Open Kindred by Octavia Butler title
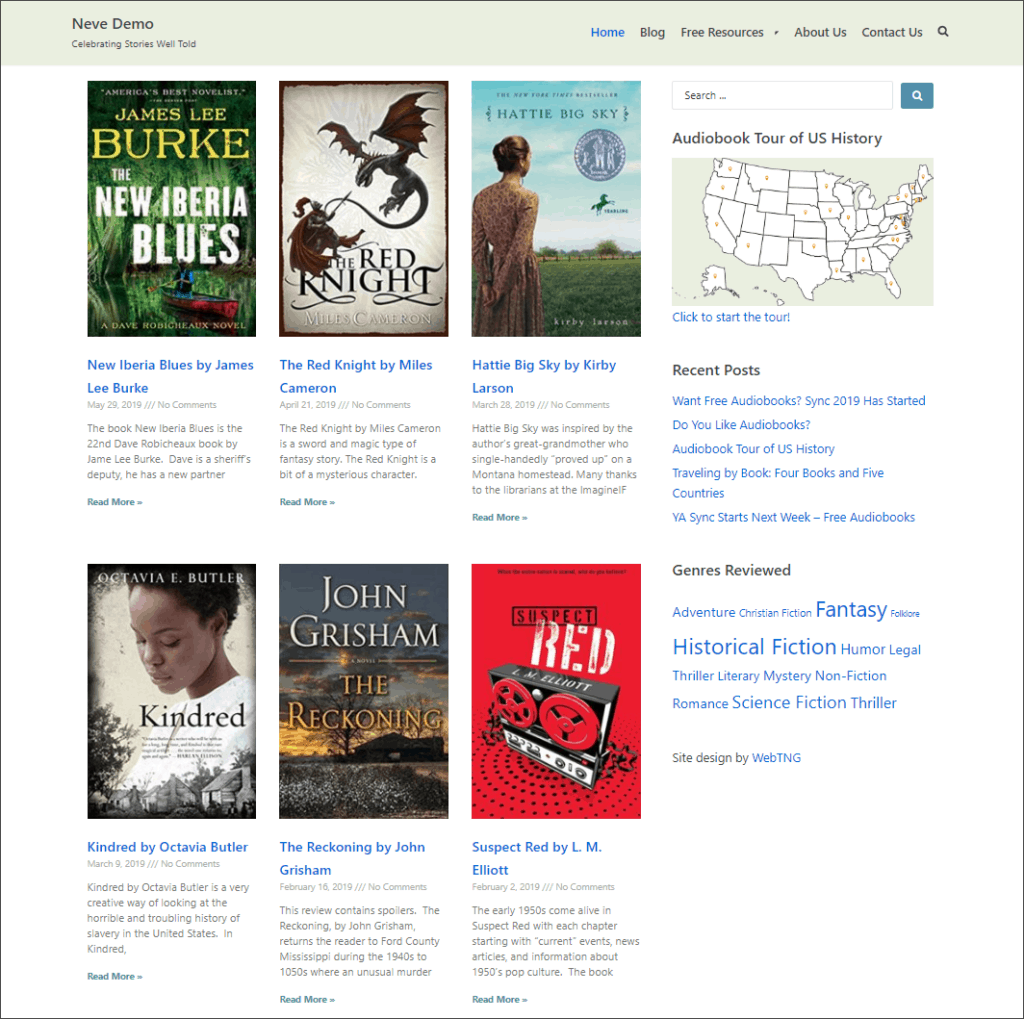Viewport: 1024px width, 1019px height. [x=168, y=847]
